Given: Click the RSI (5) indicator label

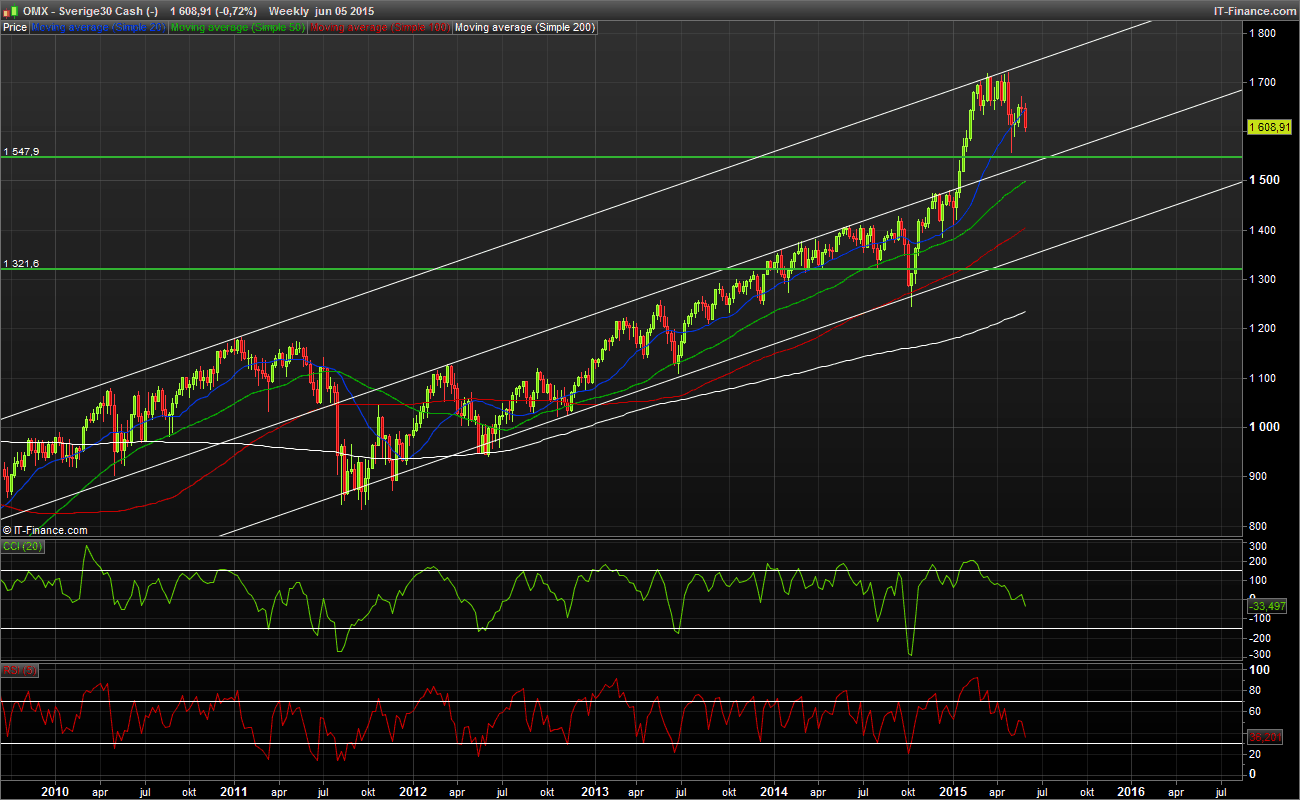Looking at the screenshot, I should 19,670.
